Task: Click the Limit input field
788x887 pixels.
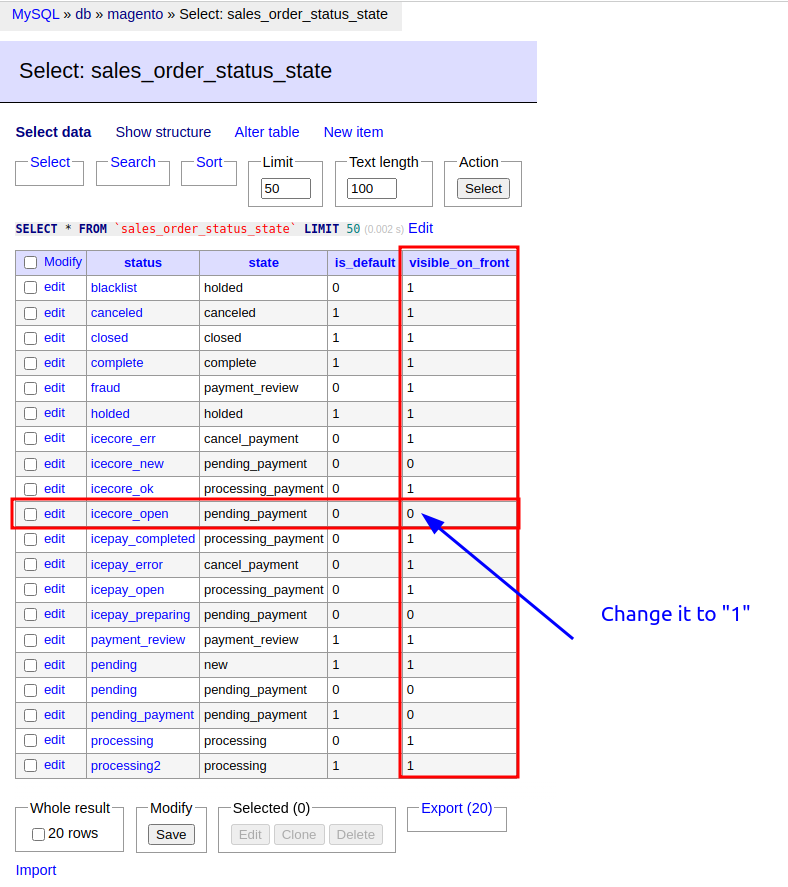Action: pyautogui.click(x=286, y=188)
